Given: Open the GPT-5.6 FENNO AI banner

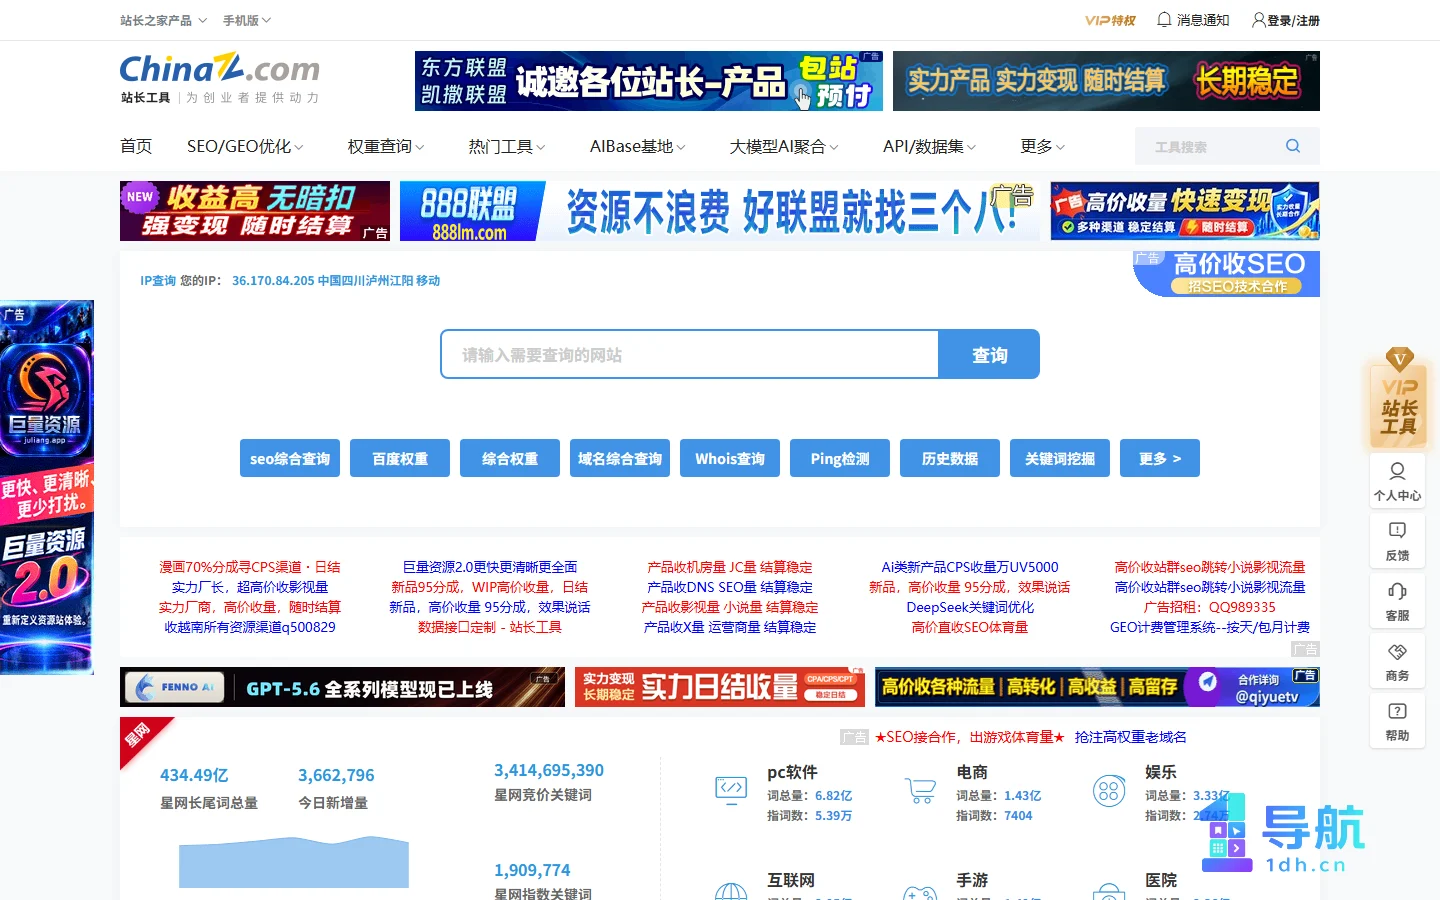Looking at the screenshot, I should click(342, 687).
